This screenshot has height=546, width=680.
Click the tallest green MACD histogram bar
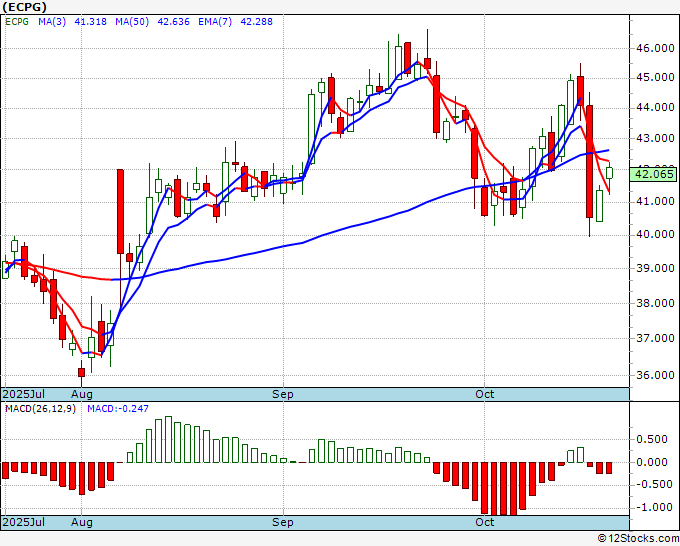(x=168, y=439)
